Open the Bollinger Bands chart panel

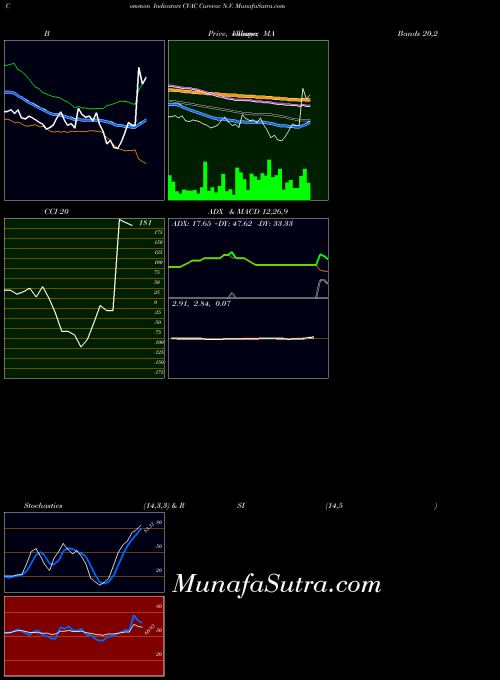85,121
